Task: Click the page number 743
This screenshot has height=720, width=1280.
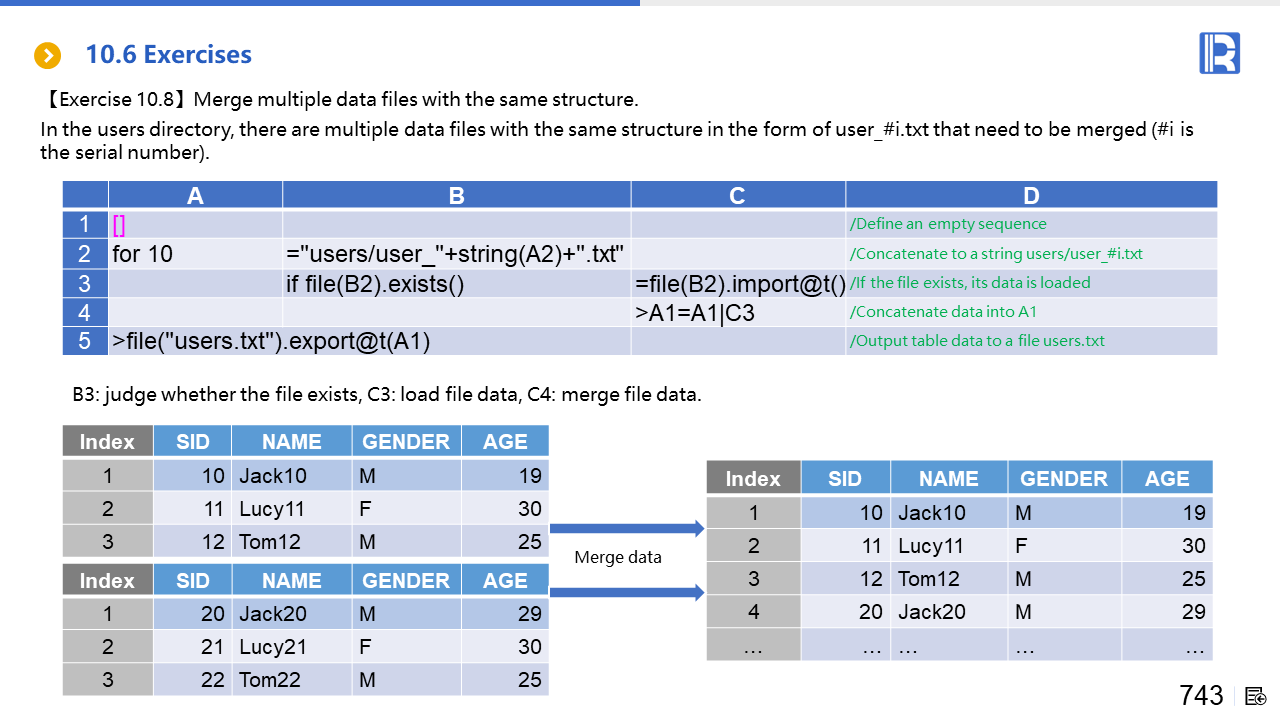Action: pyautogui.click(x=1201, y=695)
